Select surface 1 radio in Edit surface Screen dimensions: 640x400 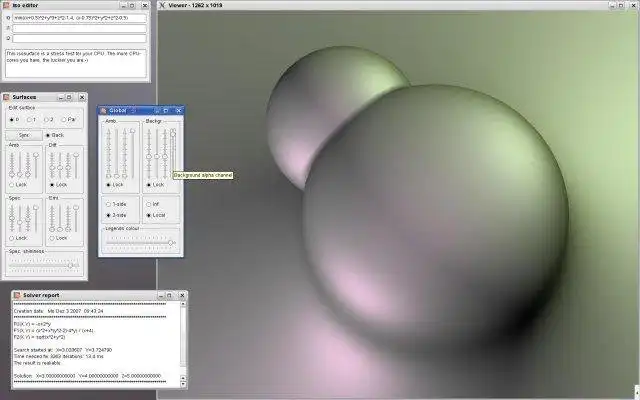point(29,120)
